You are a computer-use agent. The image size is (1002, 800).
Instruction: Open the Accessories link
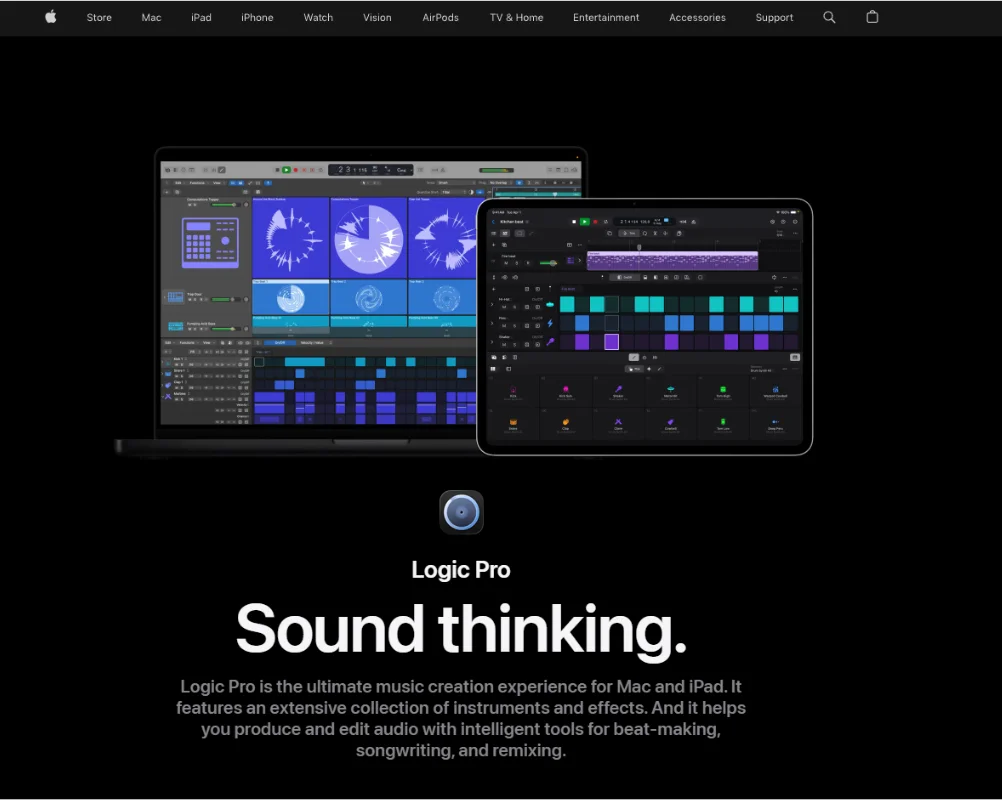697,18
